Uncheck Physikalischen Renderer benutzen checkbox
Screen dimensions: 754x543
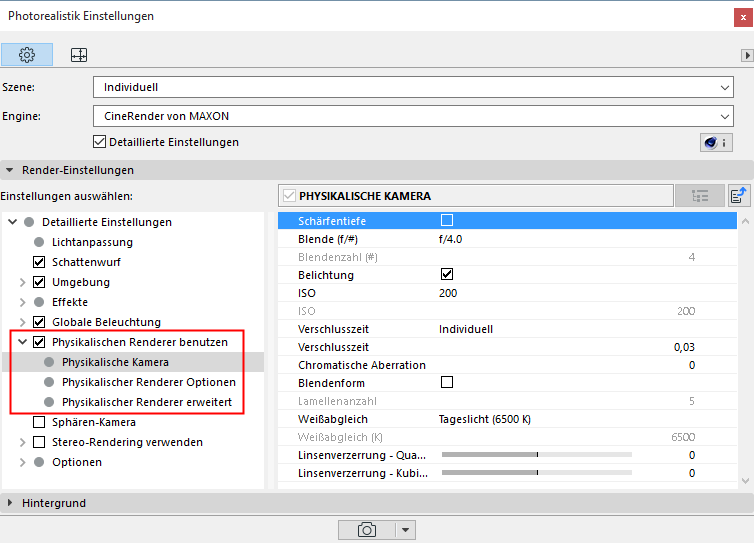pyautogui.click(x=39, y=342)
